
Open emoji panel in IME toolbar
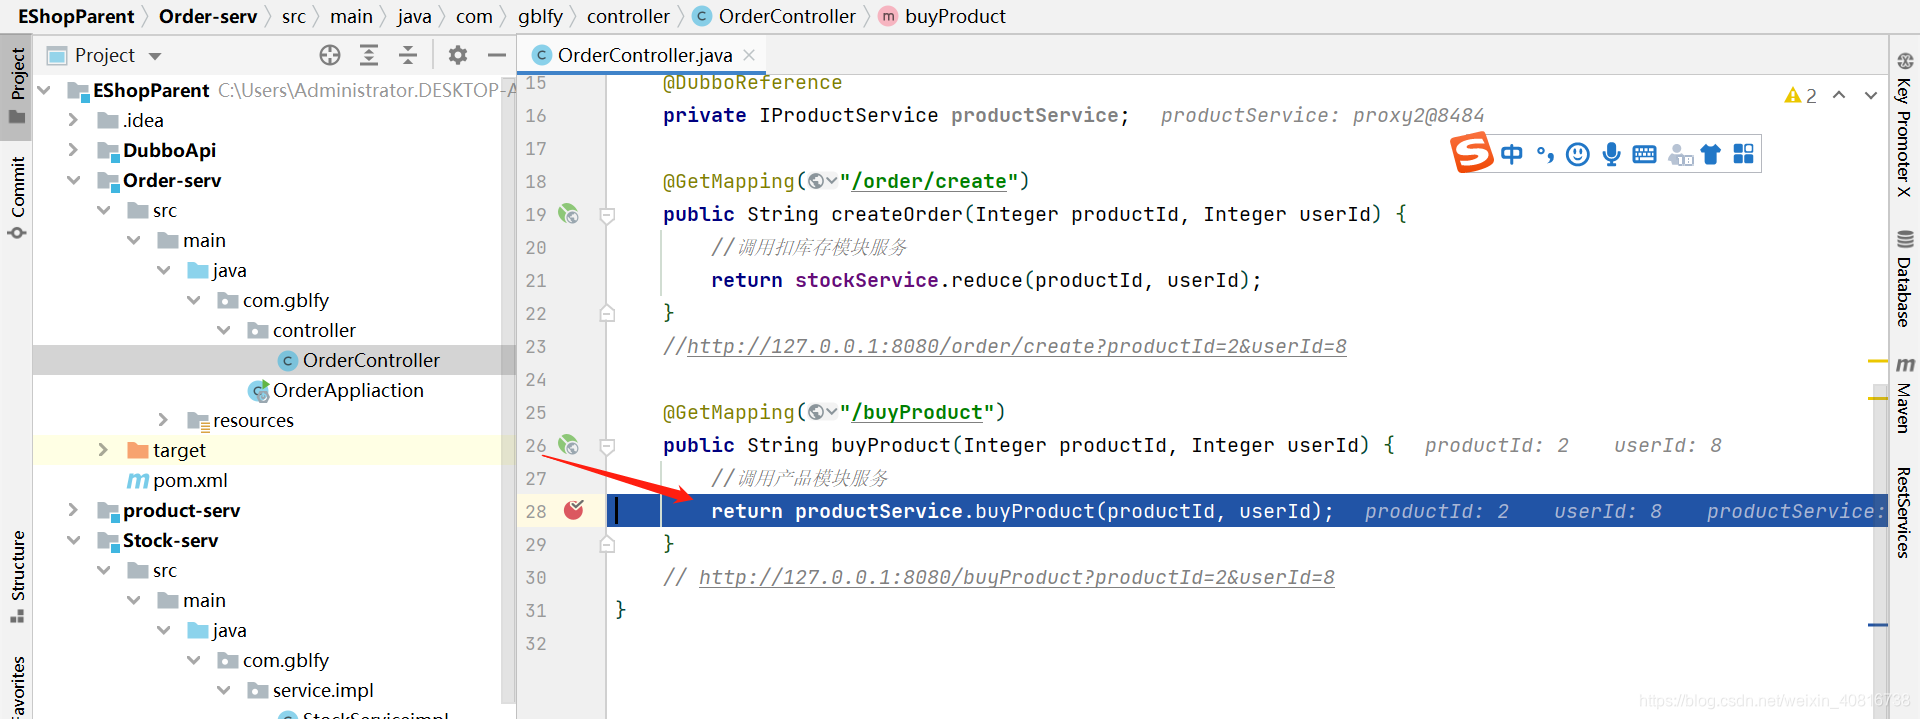[1578, 154]
